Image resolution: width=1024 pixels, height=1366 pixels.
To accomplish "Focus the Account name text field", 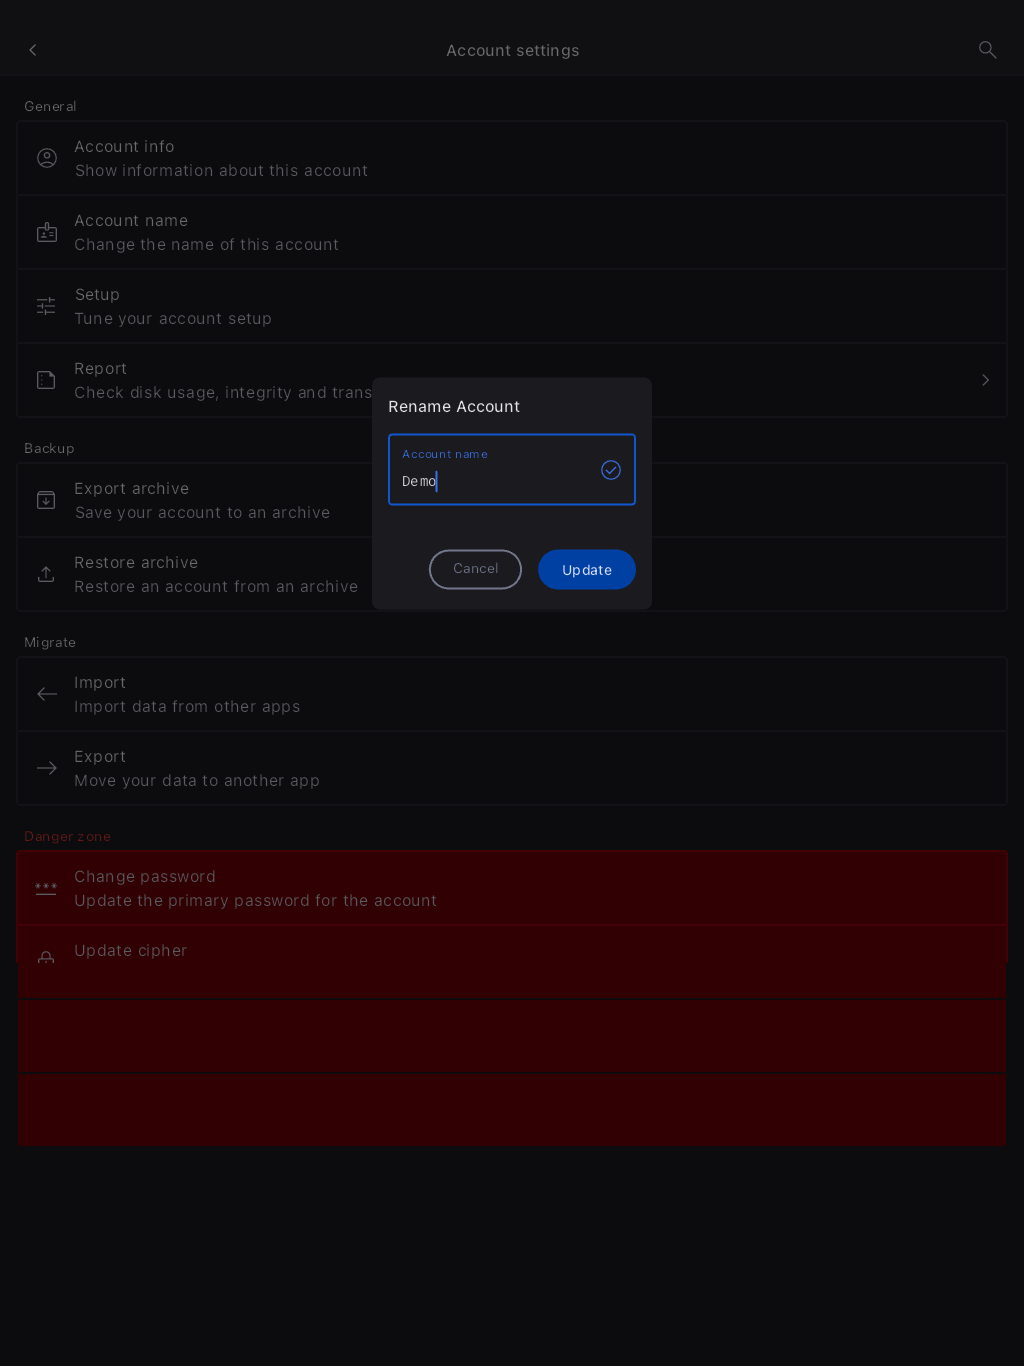I will (x=512, y=469).
